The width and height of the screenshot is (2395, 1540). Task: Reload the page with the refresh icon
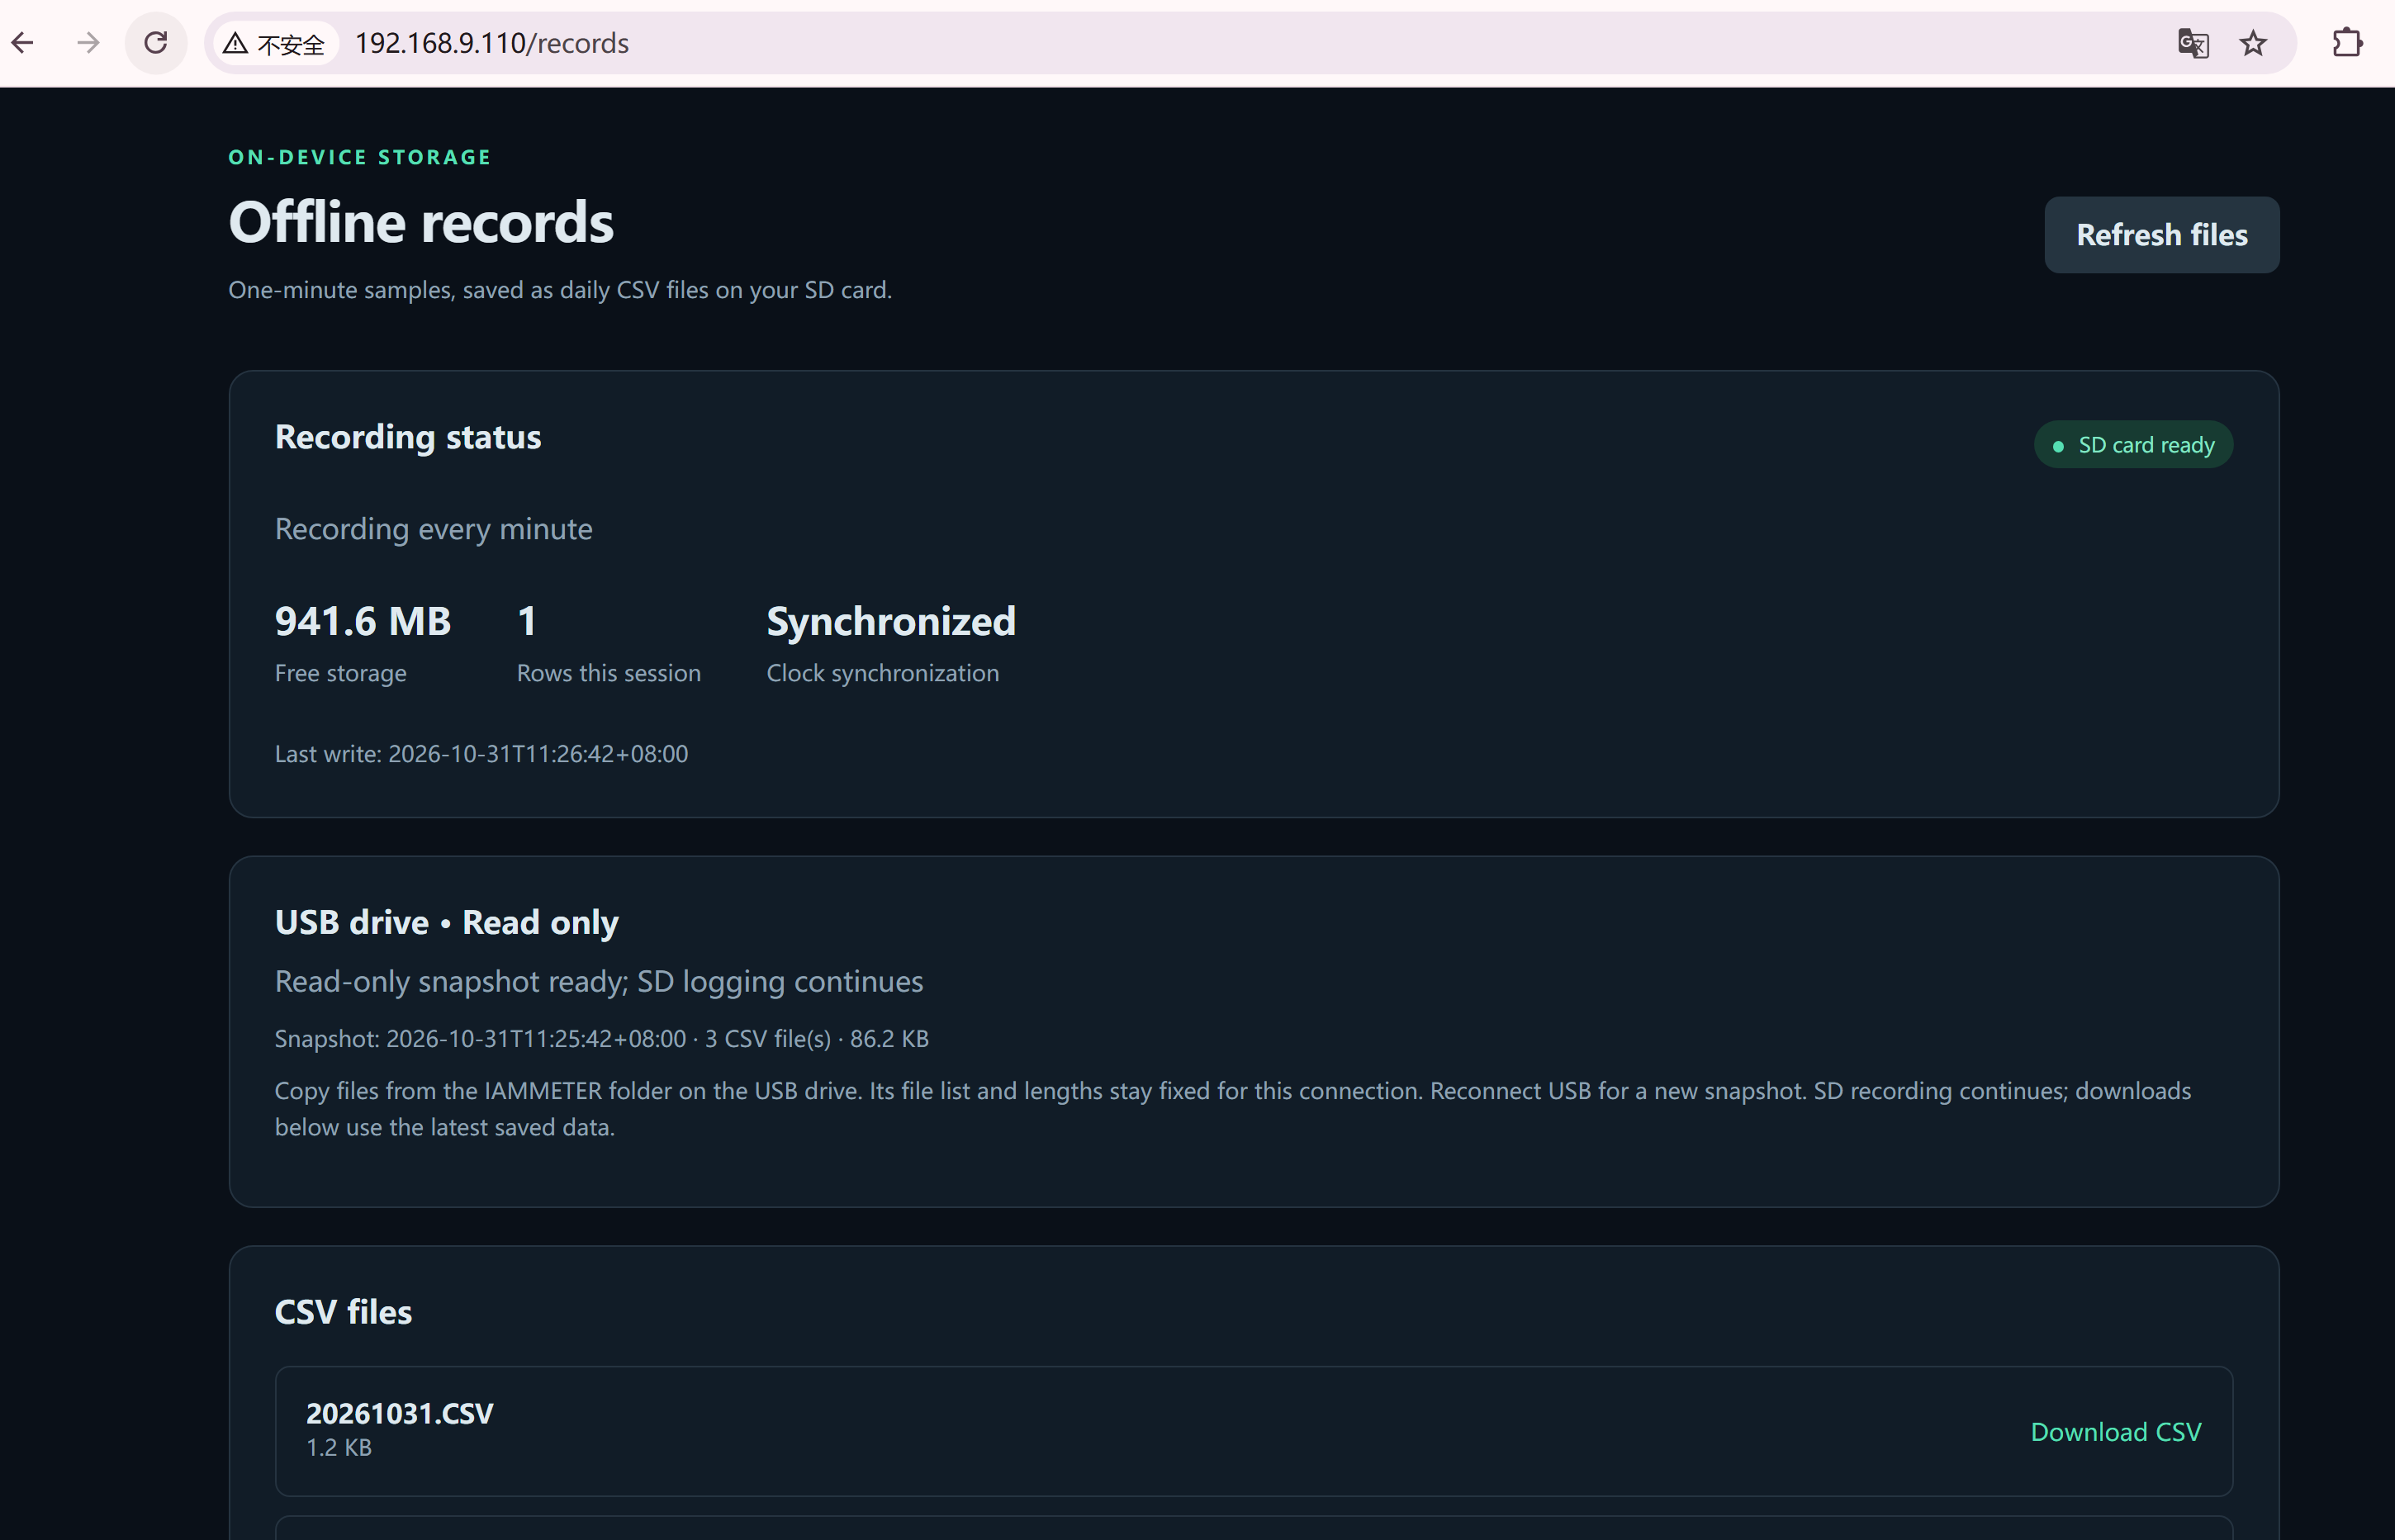(x=155, y=43)
